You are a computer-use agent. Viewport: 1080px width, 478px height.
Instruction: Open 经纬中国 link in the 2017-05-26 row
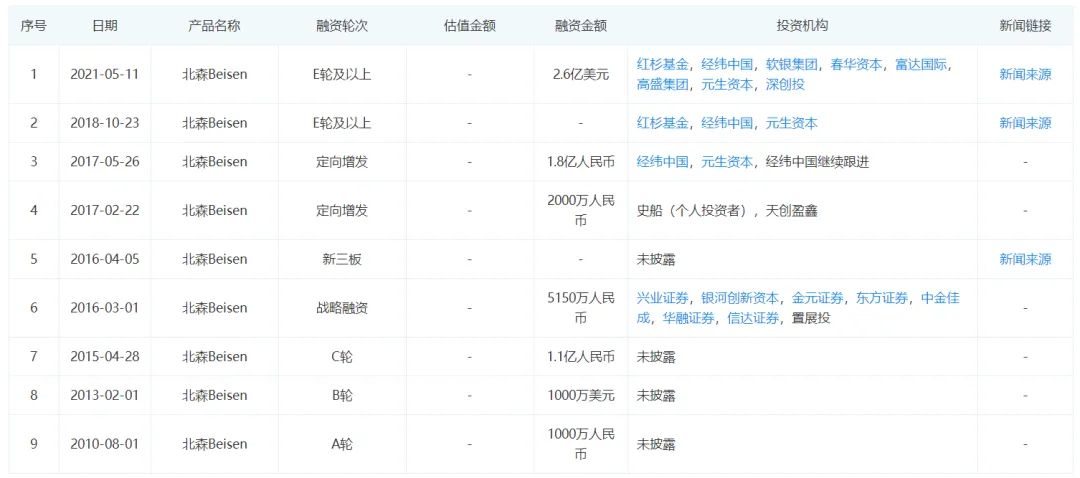click(x=663, y=162)
